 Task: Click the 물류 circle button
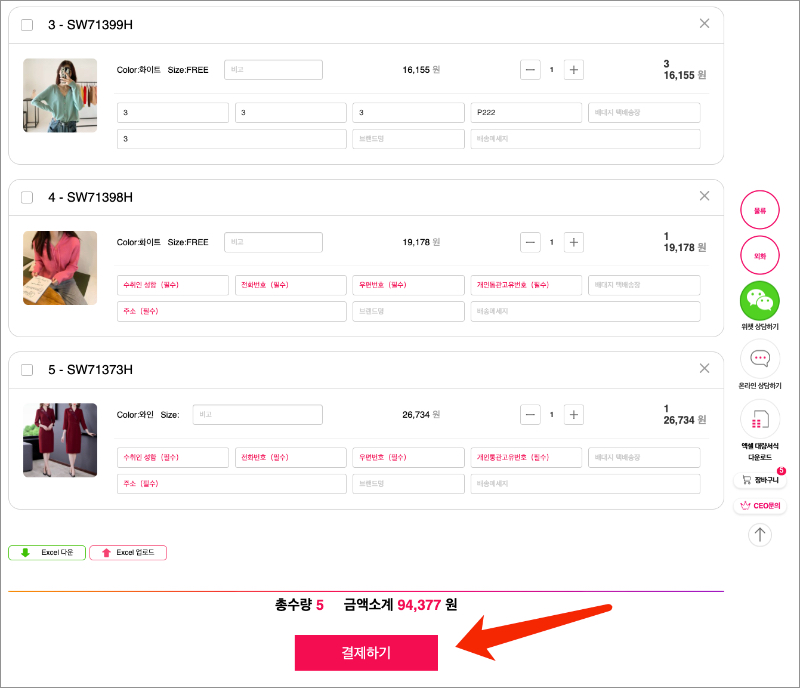tap(759, 210)
